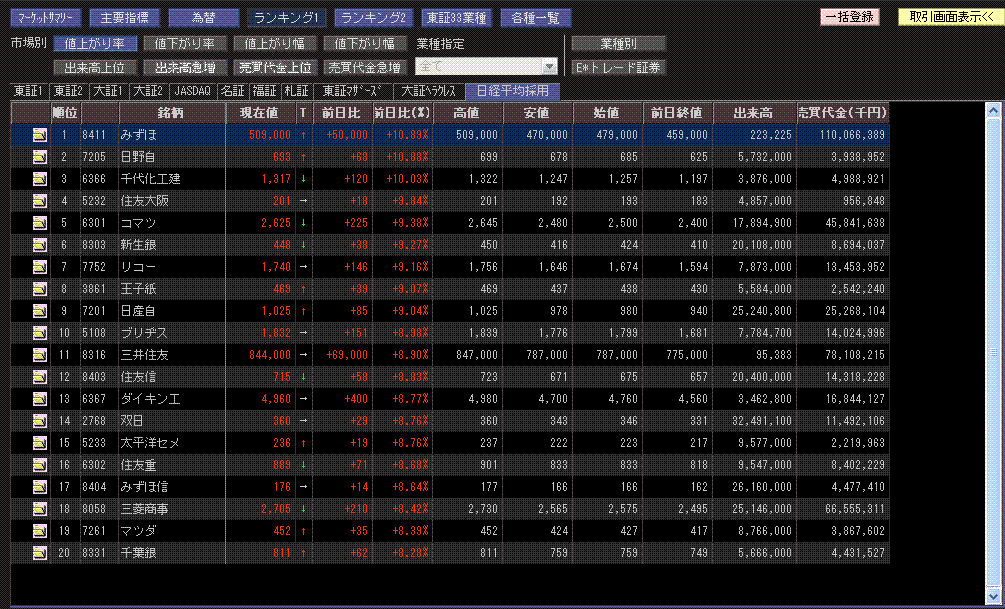
Task: Click the icon for 日産自 row
Action: tap(40, 310)
